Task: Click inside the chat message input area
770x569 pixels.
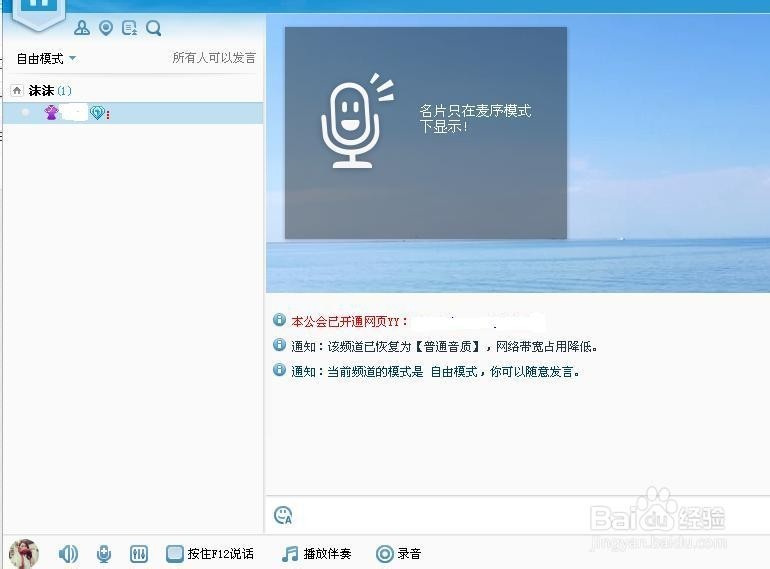Action: 518,515
